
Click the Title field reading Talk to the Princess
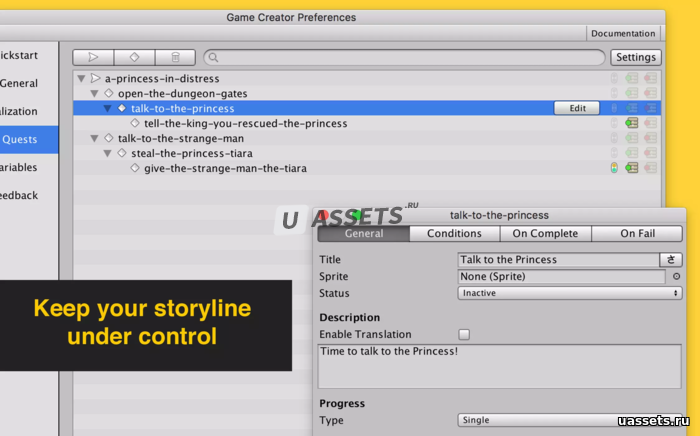558,259
